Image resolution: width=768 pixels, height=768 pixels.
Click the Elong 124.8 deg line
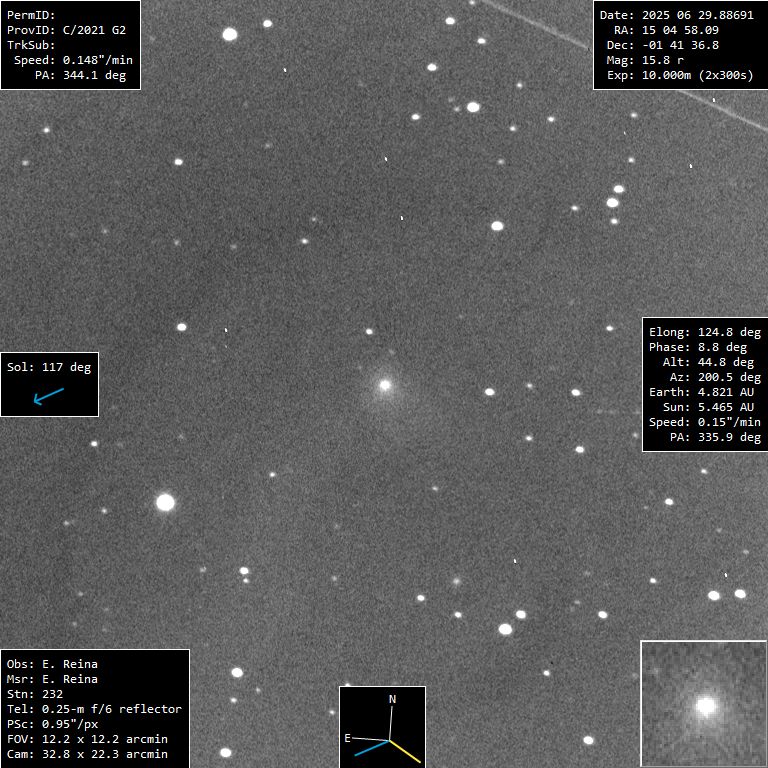(705, 333)
